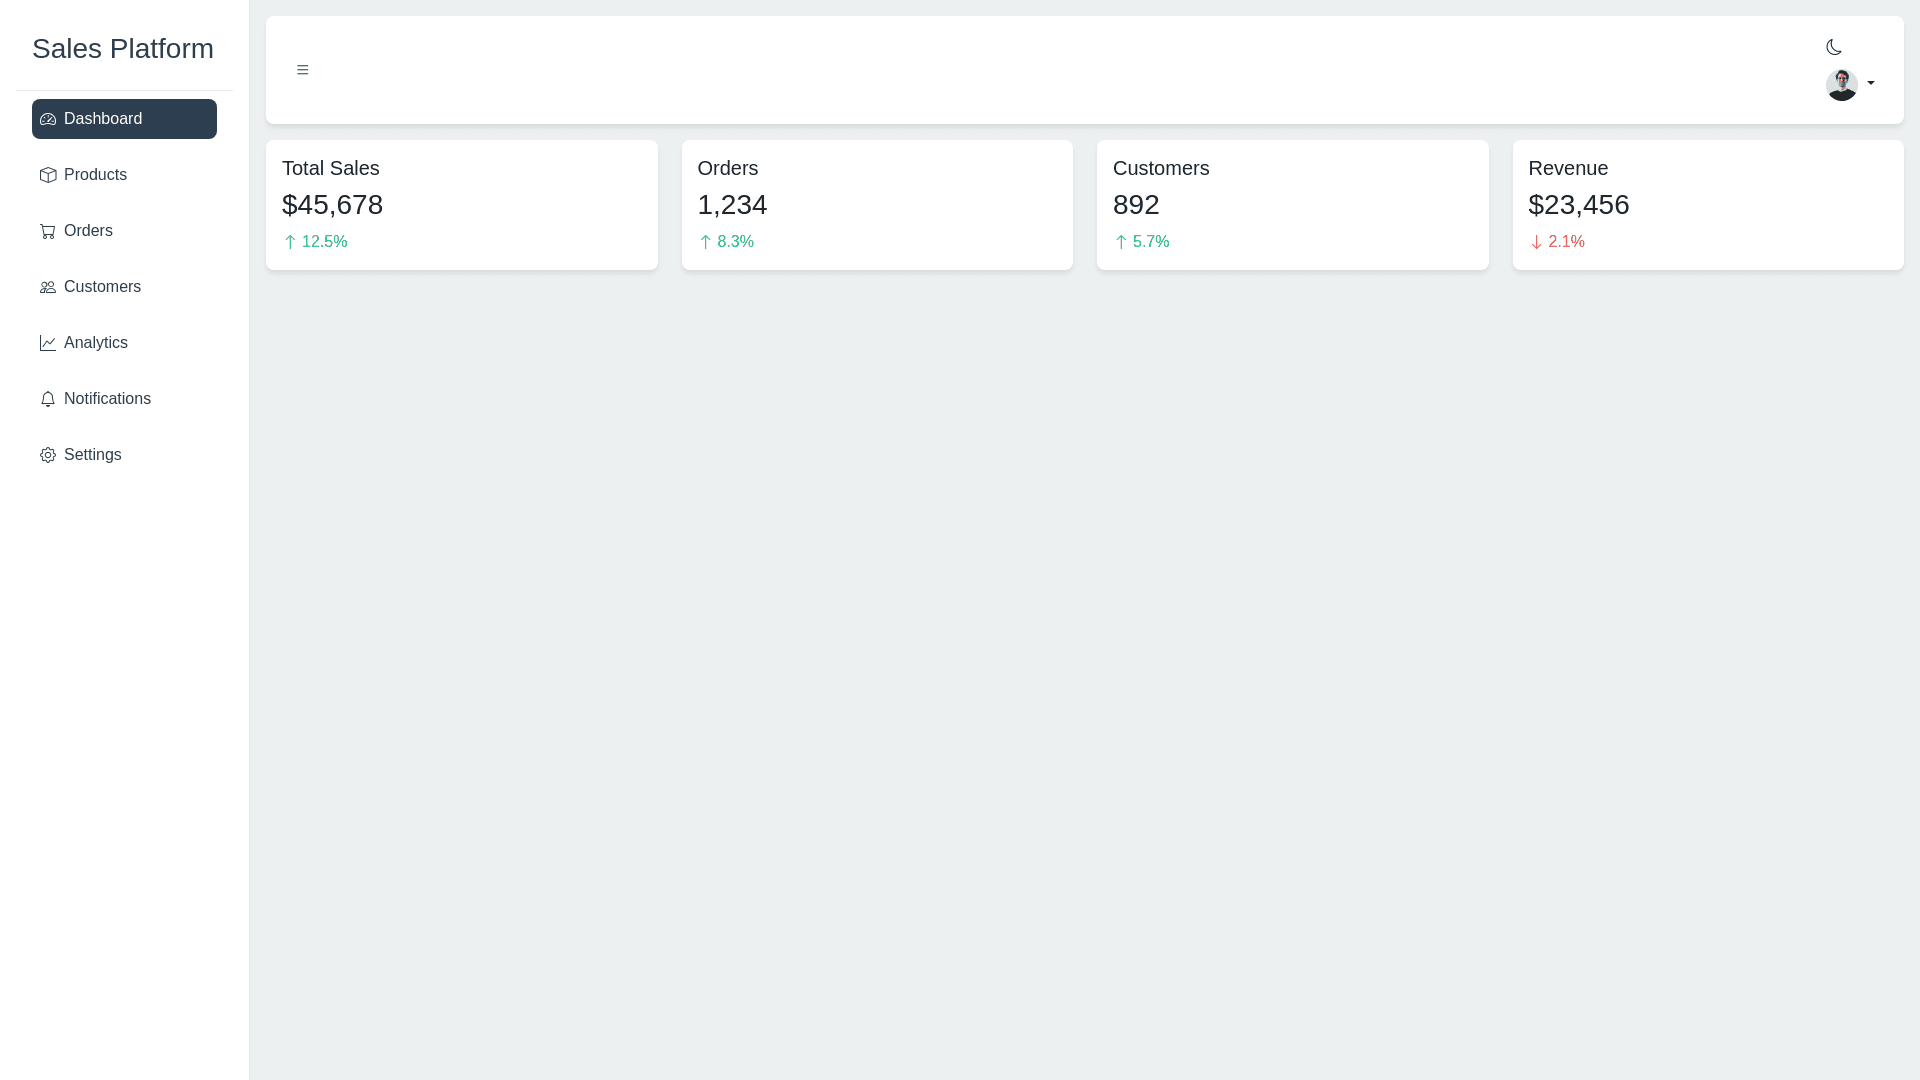Click the Settings gear icon
The image size is (1920, 1080).
click(48, 455)
